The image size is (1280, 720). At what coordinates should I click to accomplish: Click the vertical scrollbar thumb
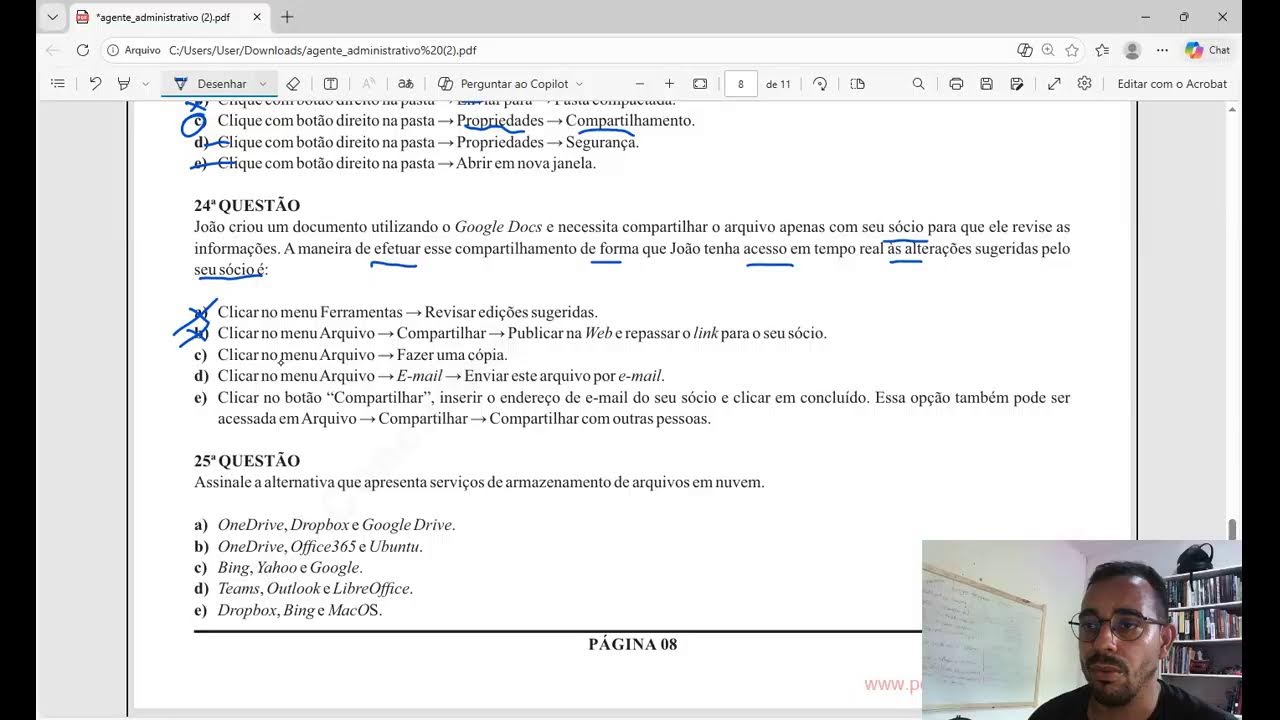[1232, 529]
